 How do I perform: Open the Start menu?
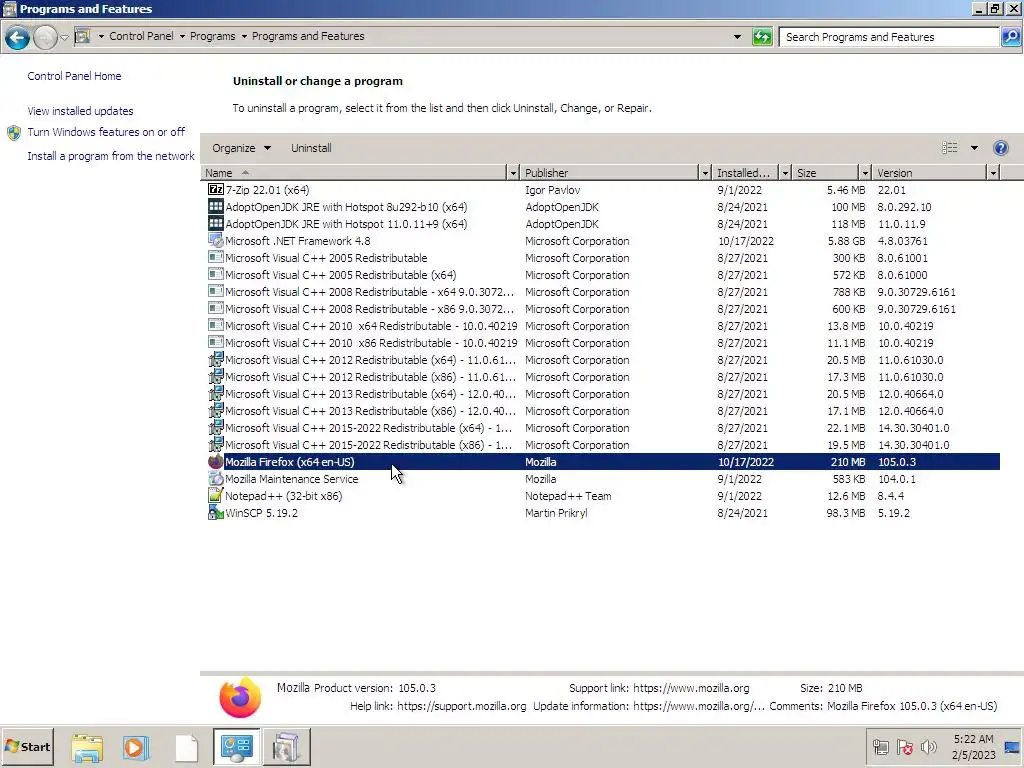click(x=27, y=746)
